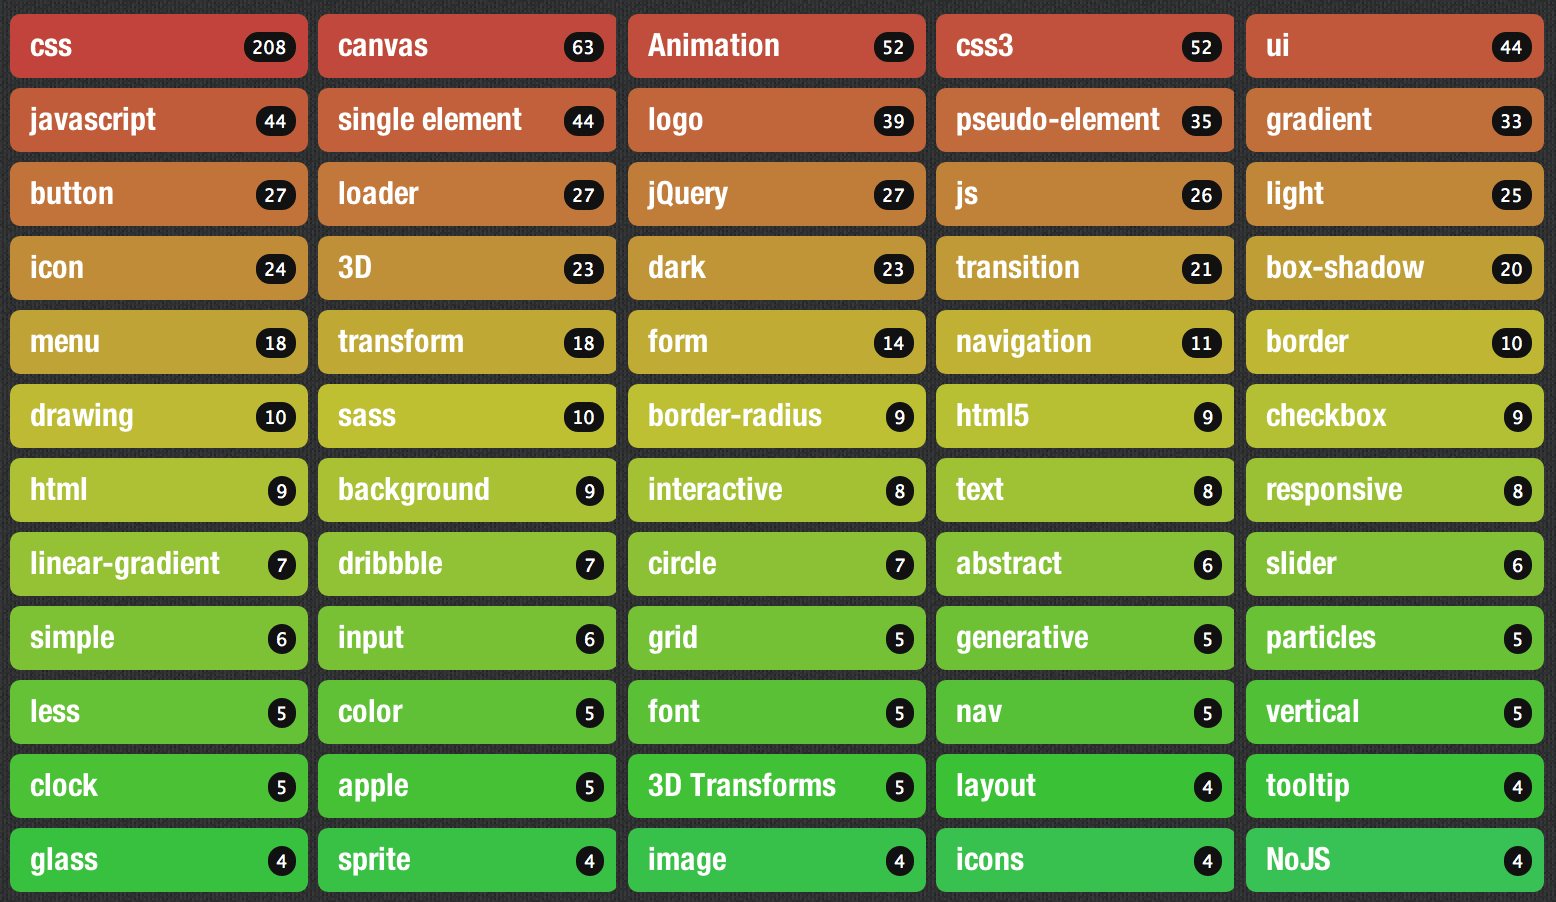
Task: Select the jQuery tag
Action: [777, 194]
